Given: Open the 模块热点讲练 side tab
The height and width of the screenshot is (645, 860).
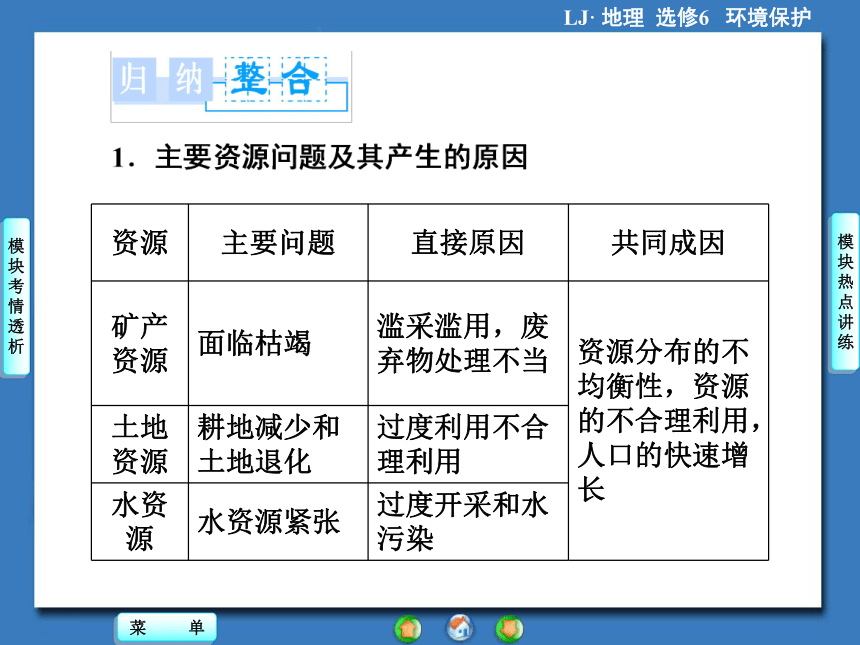Looking at the screenshot, I should (845, 292).
